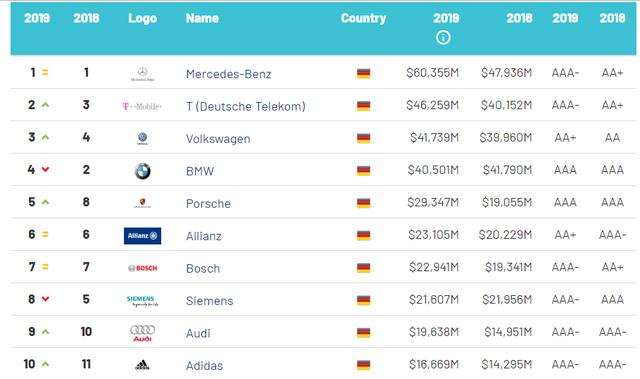Click the Porsche crest logo
Screen dimensions: 640x379
click(142, 203)
